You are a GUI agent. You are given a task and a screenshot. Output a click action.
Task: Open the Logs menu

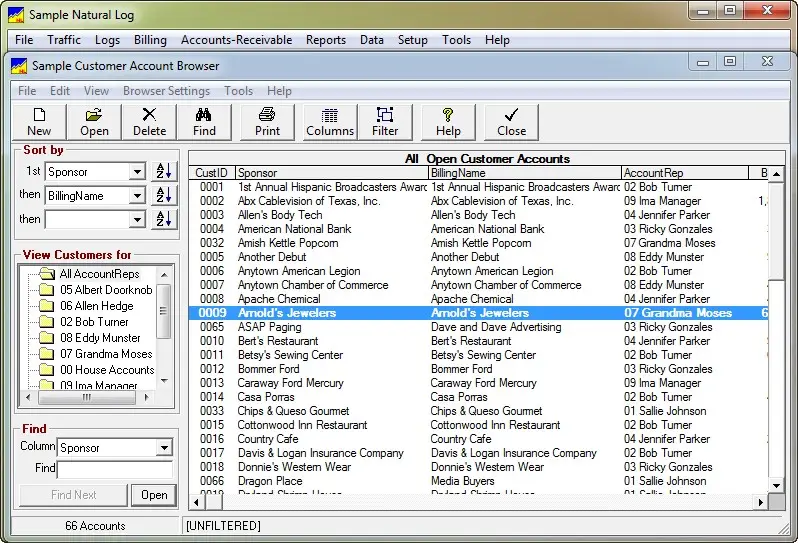107,40
